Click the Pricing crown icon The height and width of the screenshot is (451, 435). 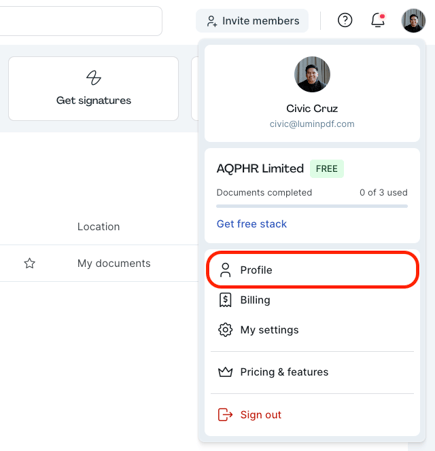[x=225, y=372]
